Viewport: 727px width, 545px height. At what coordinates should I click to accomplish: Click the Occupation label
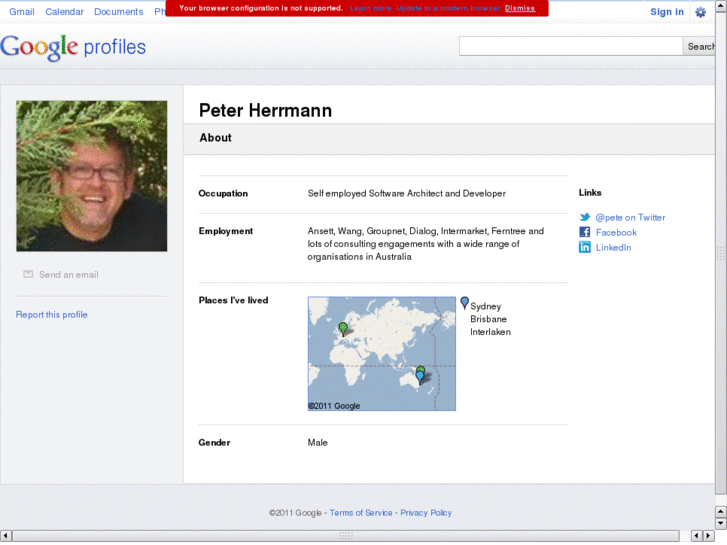point(223,193)
